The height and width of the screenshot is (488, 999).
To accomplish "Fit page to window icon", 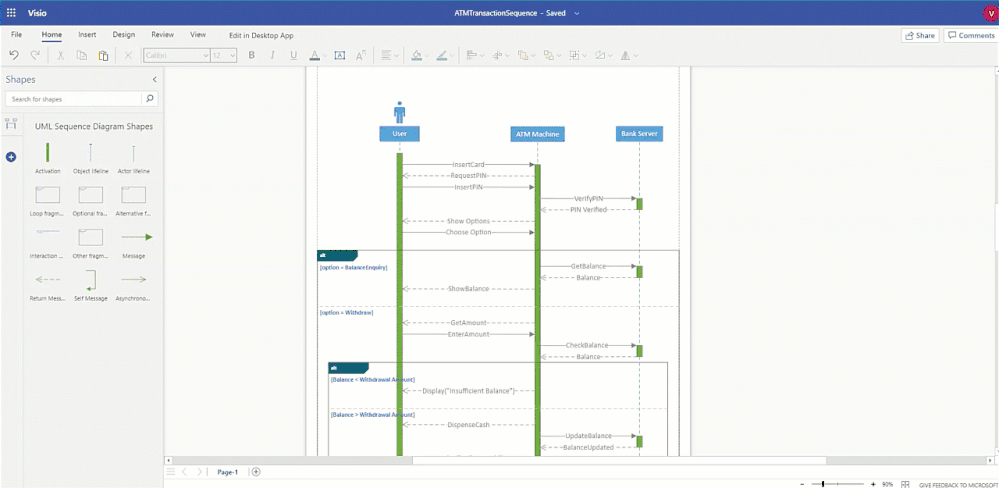I will click(x=905, y=484).
